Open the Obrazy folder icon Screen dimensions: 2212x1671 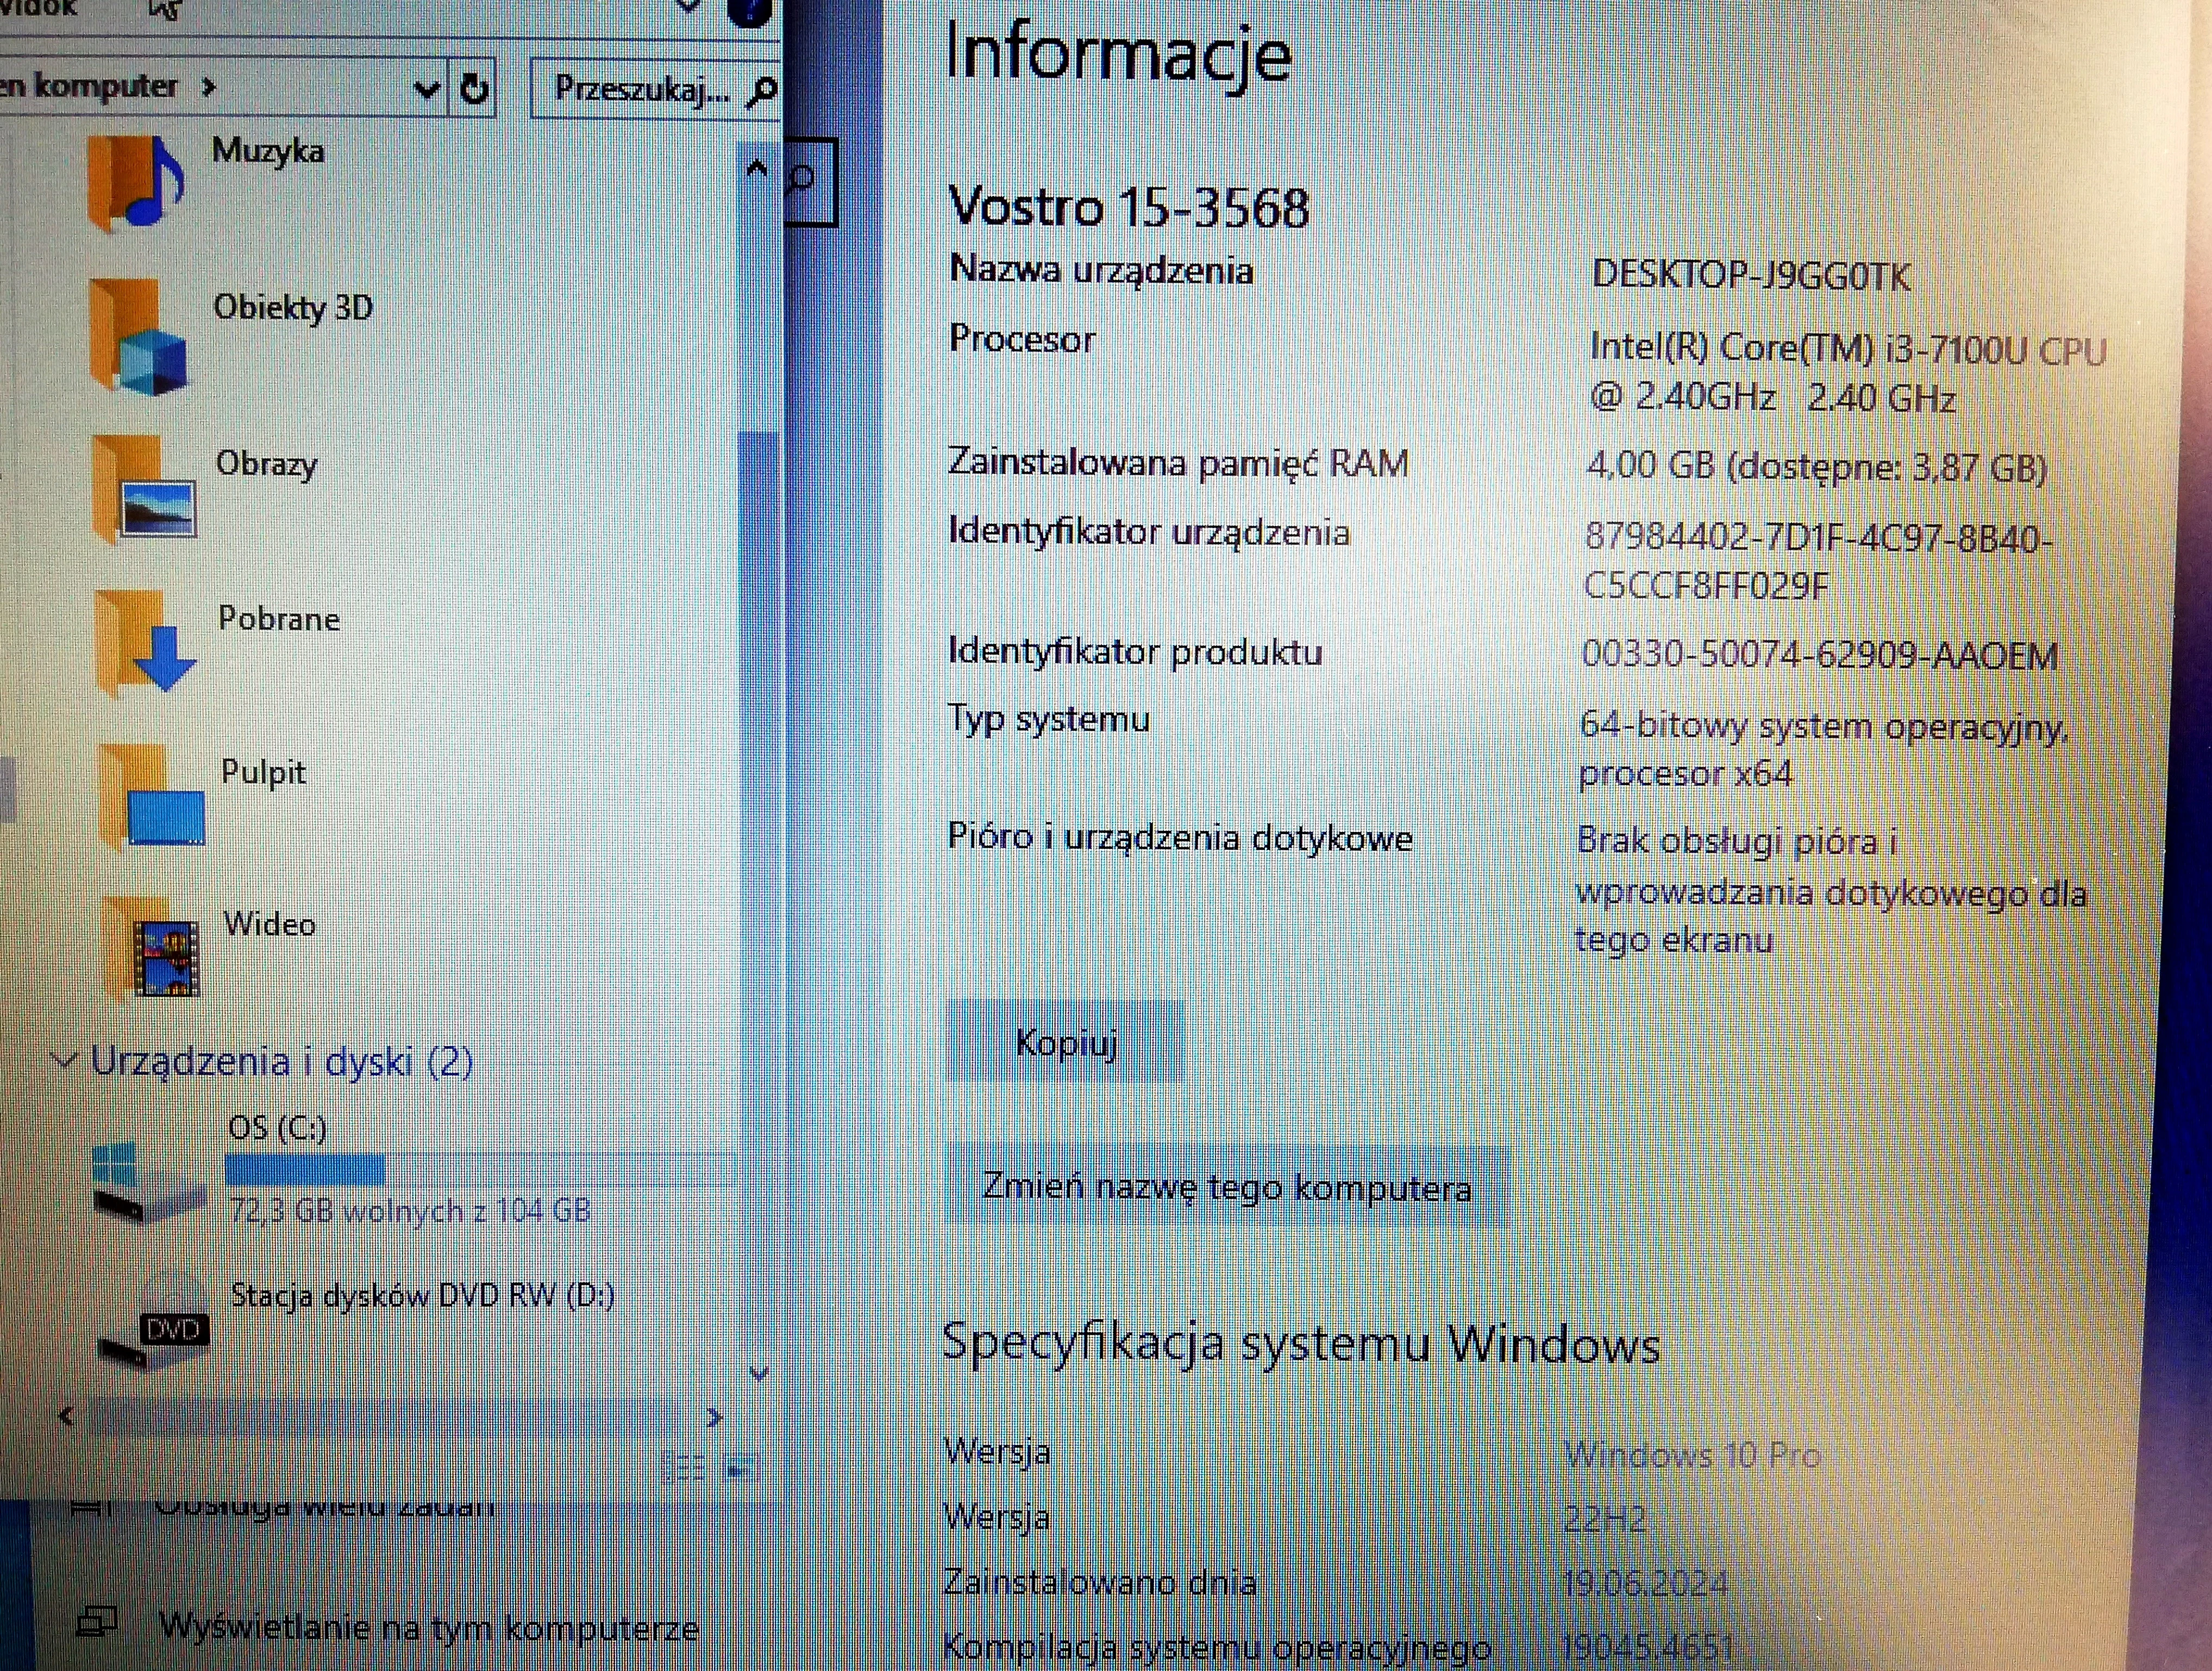pos(145,490)
